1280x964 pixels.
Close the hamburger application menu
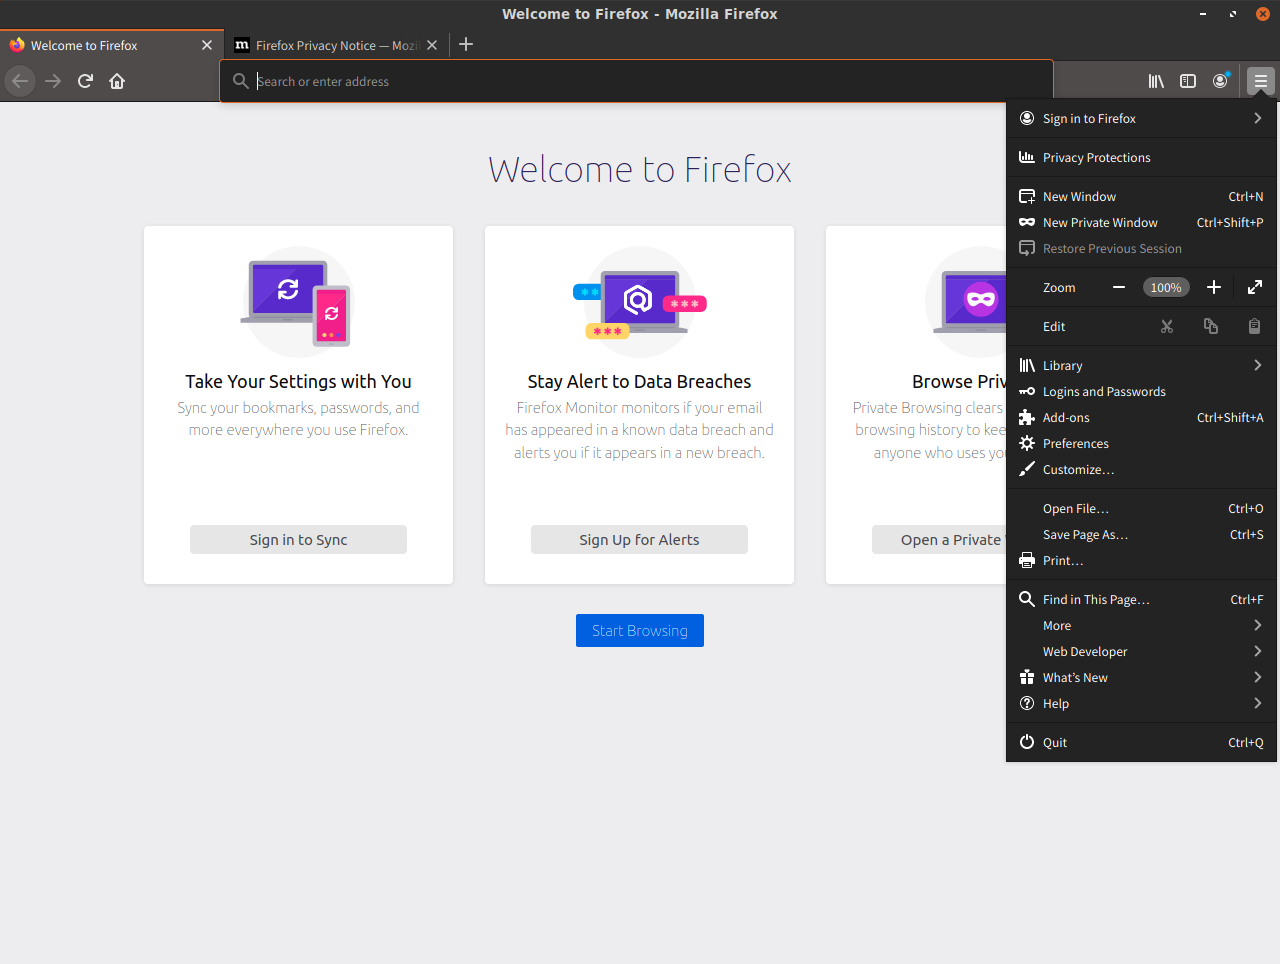point(1260,81)
